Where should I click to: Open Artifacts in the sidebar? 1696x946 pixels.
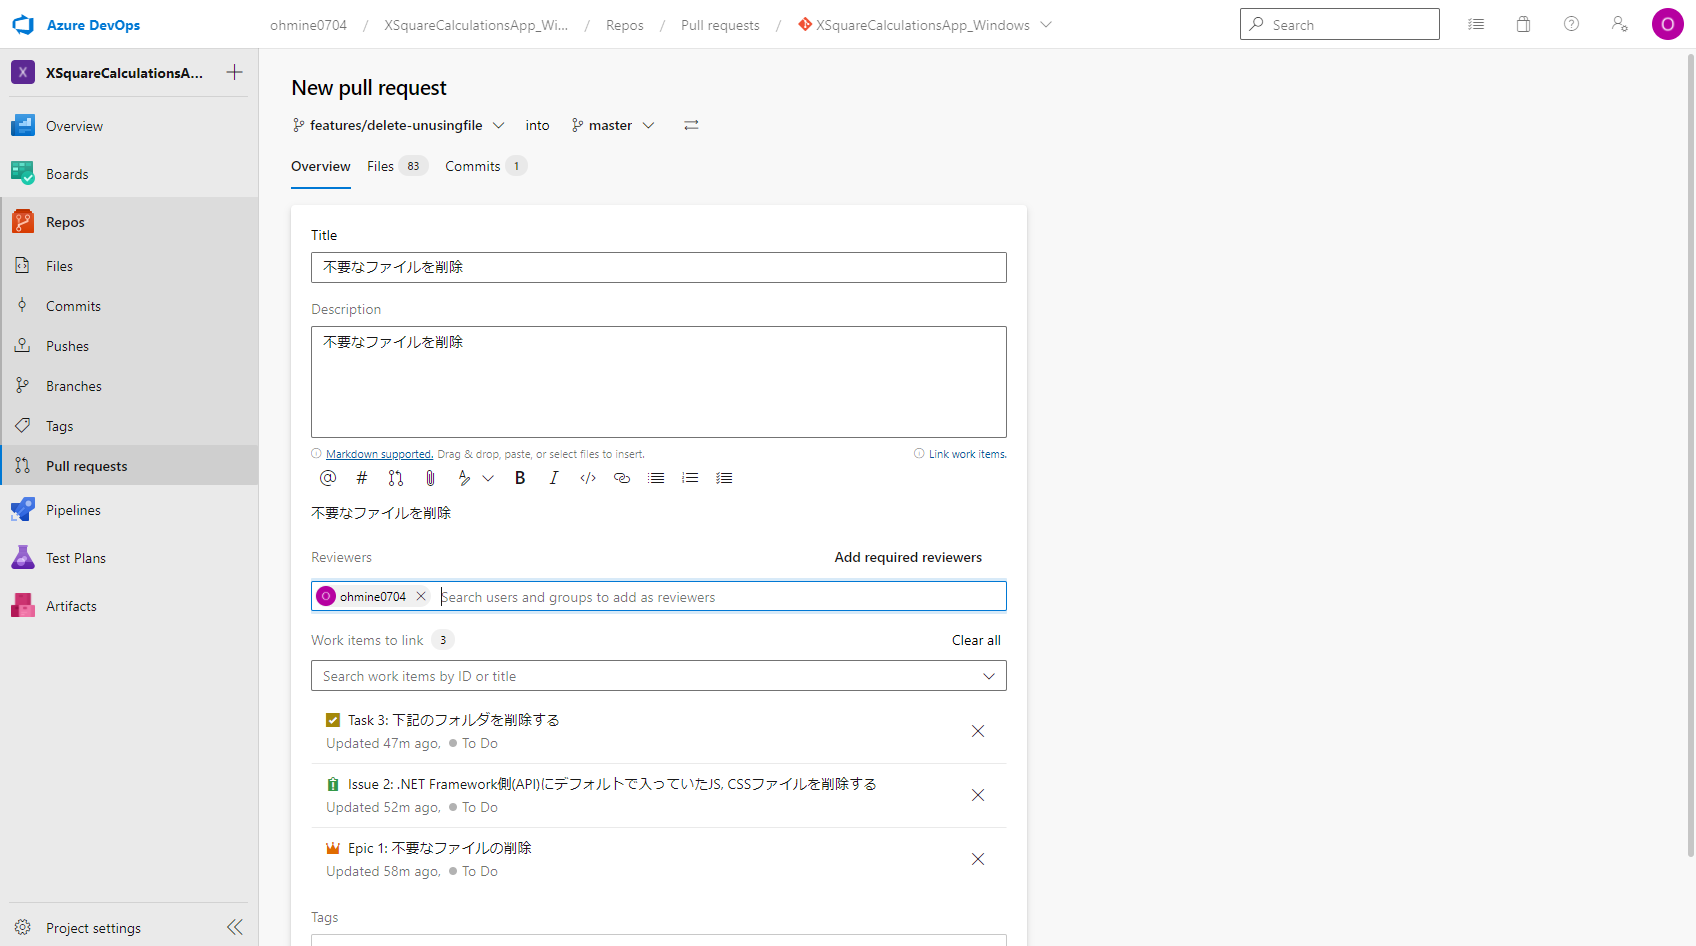[x=129, y=606]
